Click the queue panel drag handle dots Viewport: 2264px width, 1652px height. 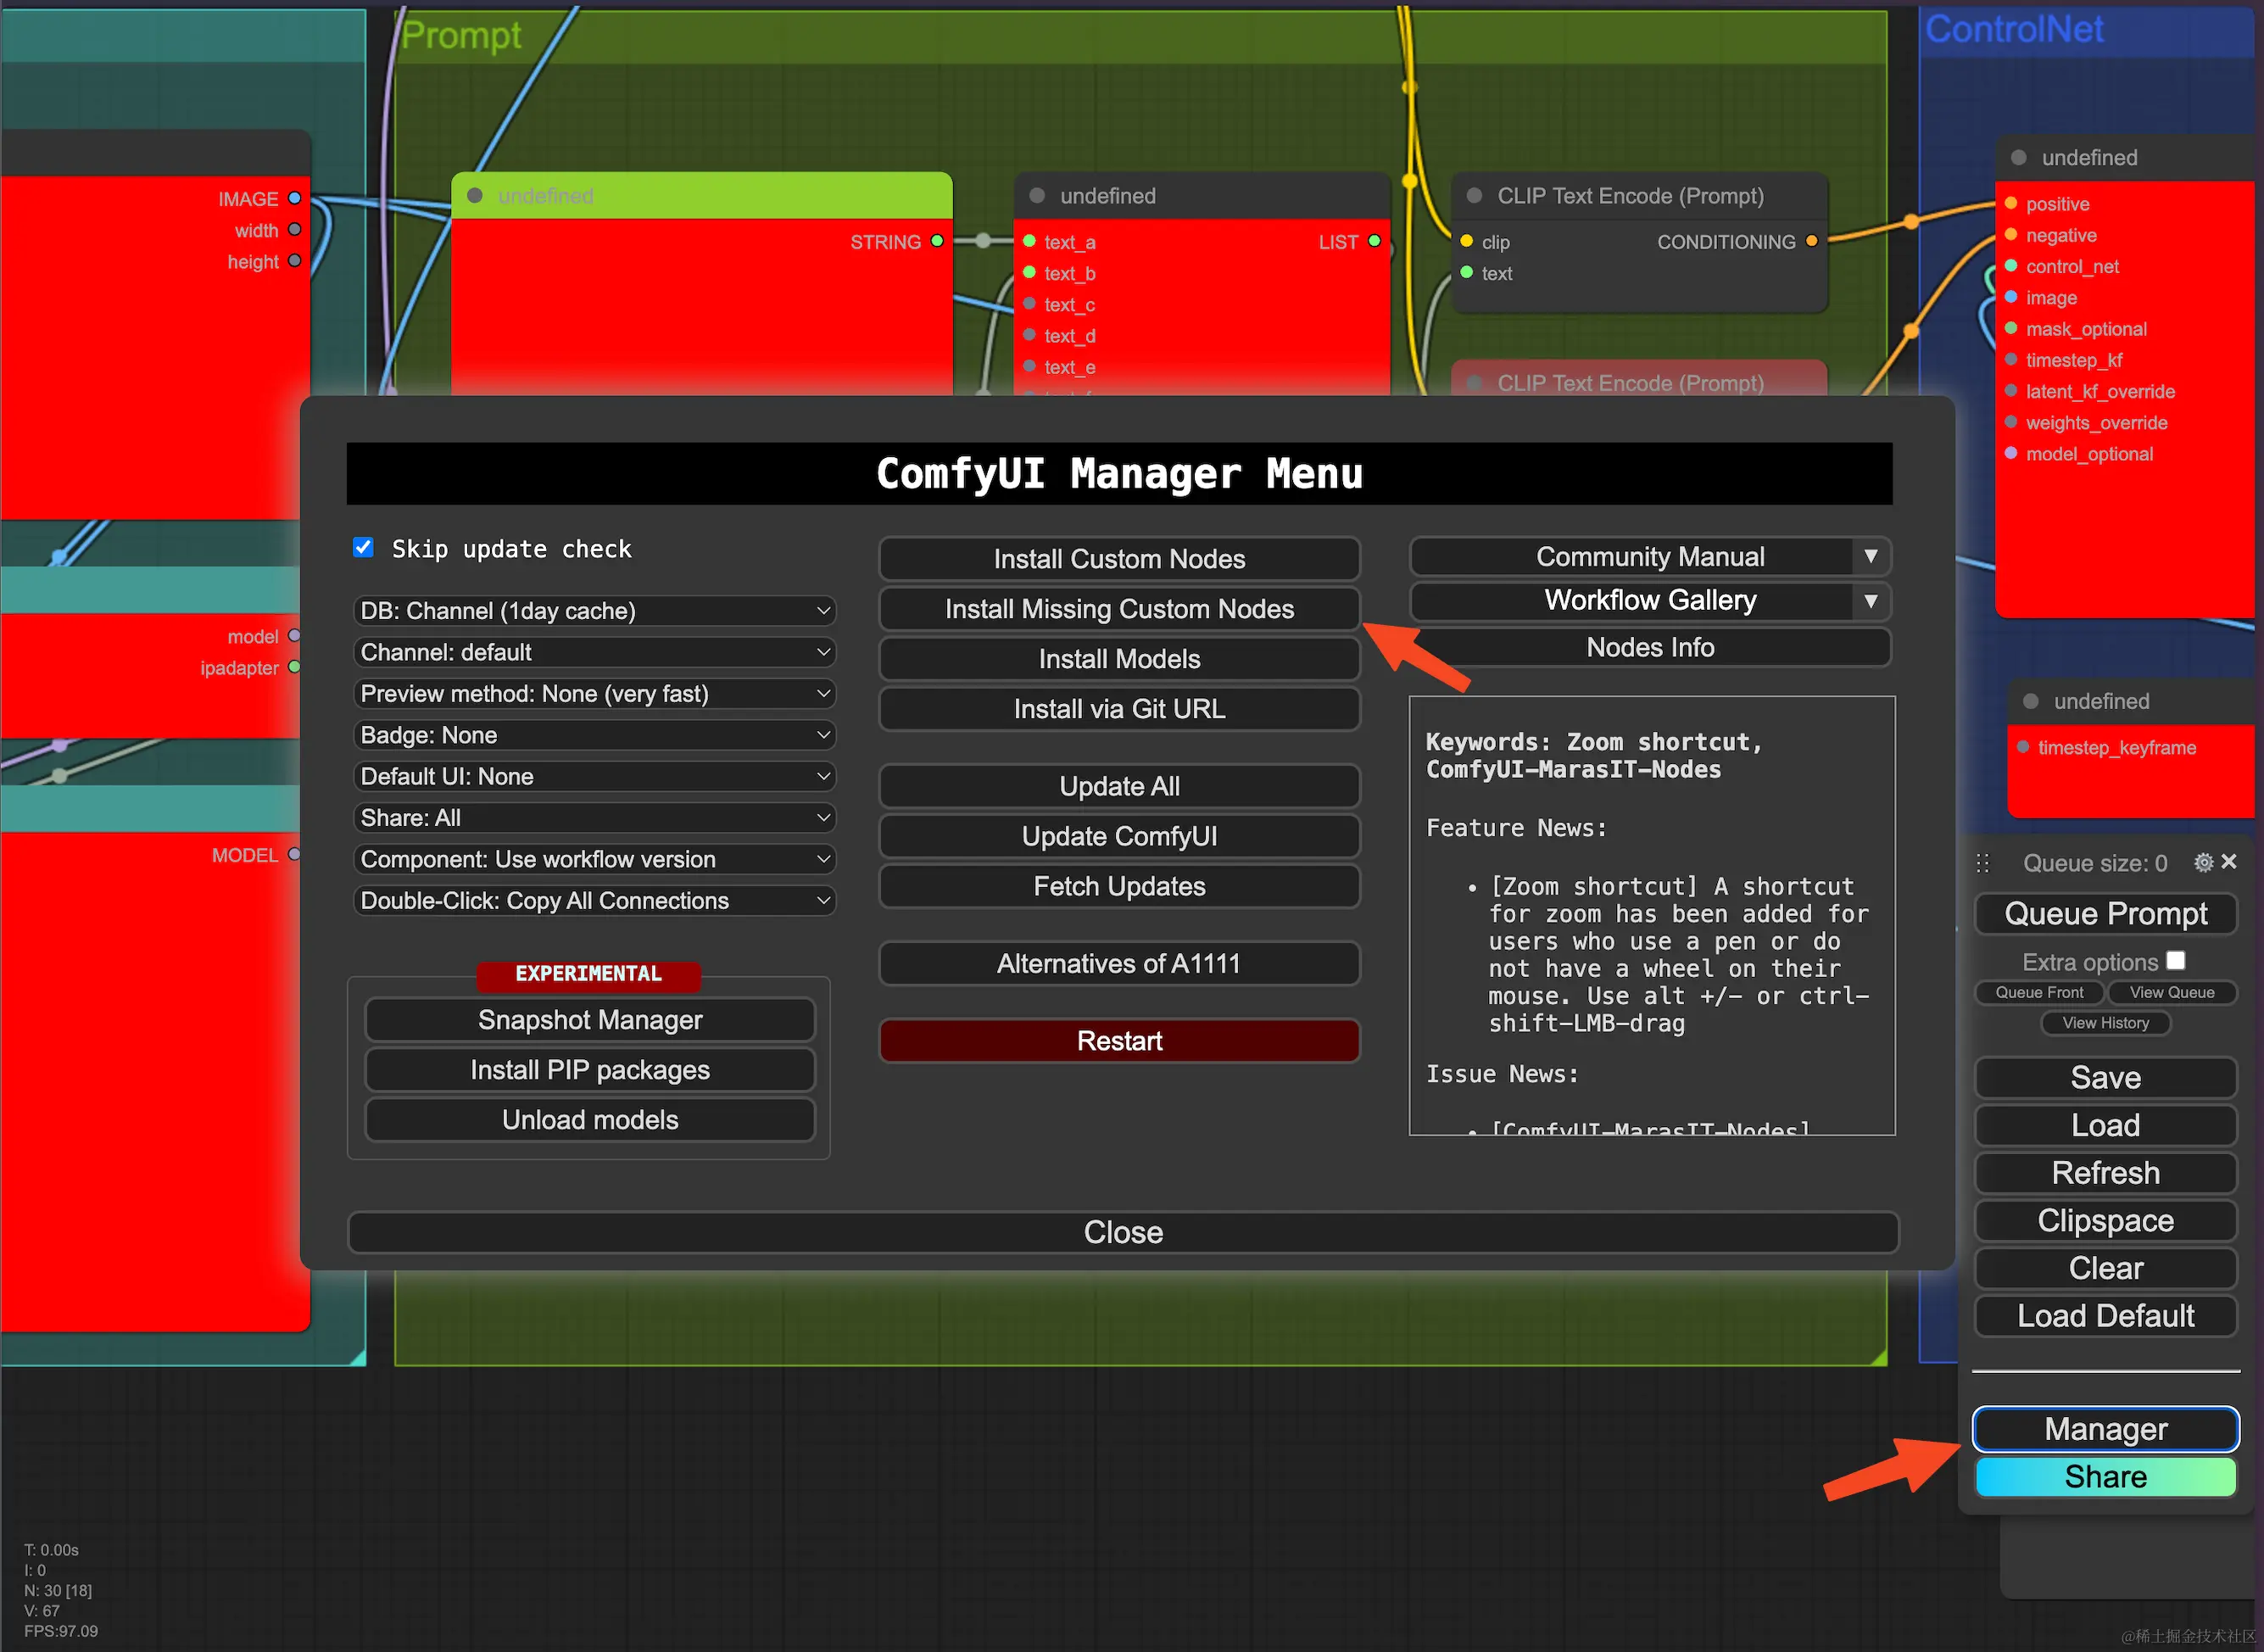(x=1983, y=863)
